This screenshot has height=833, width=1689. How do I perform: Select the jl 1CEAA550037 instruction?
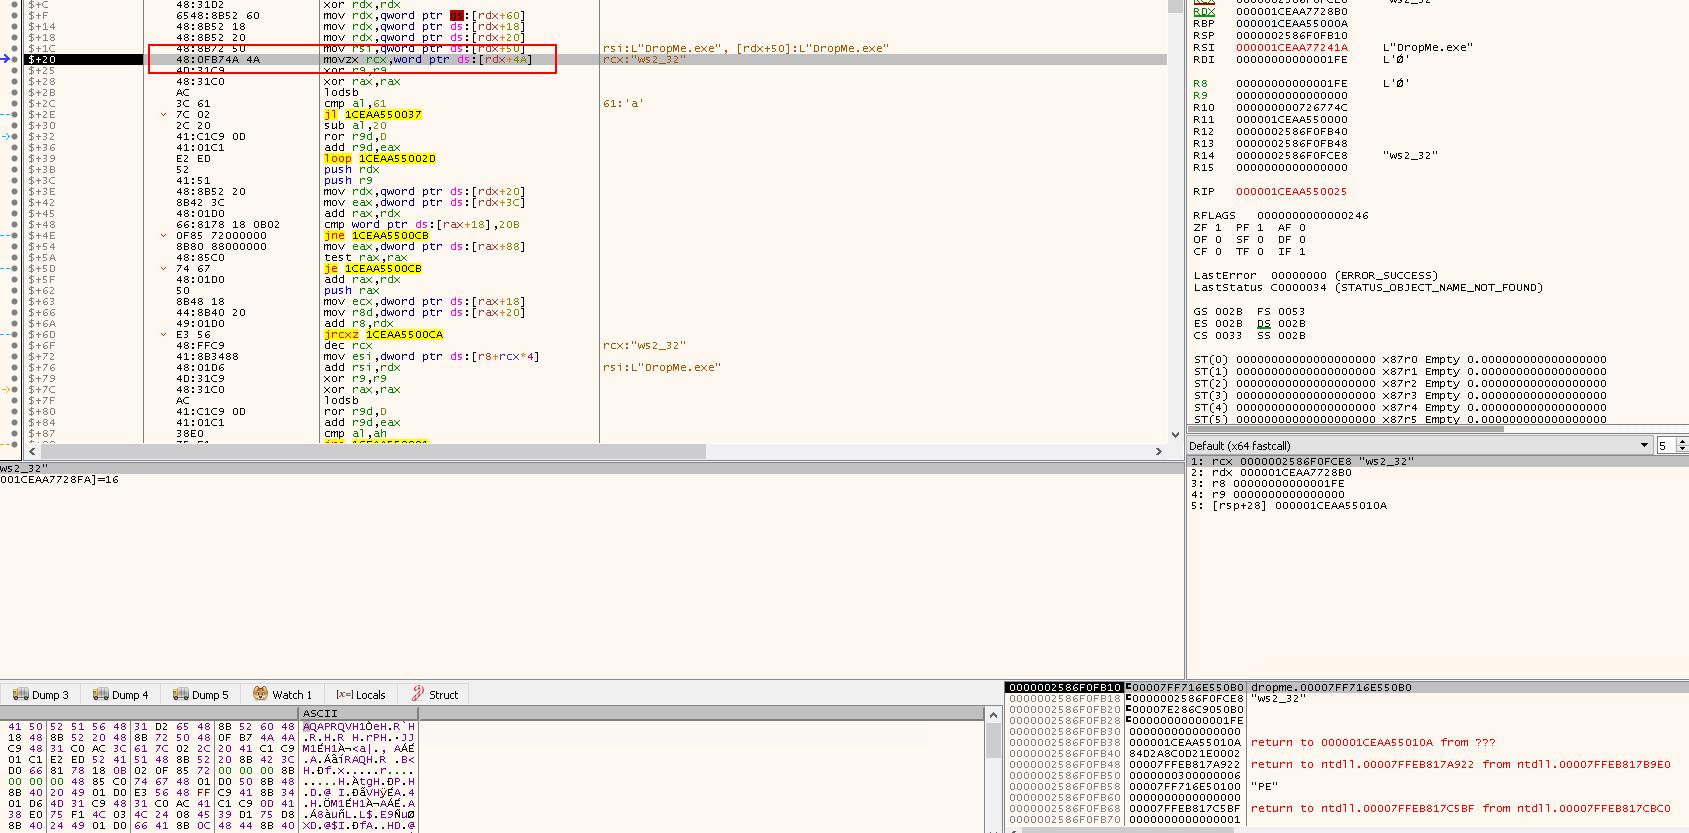373,115
